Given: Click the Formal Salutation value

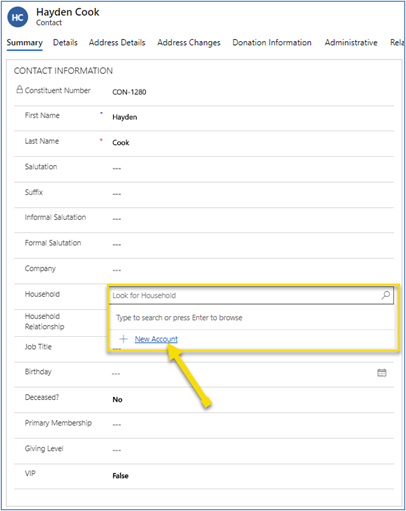Looking at the screenshot, I should pos(117,245).
